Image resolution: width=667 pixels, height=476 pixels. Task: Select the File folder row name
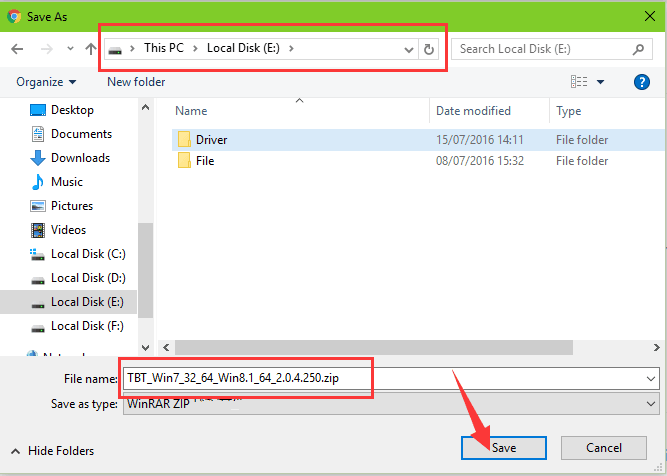point(205,161)
